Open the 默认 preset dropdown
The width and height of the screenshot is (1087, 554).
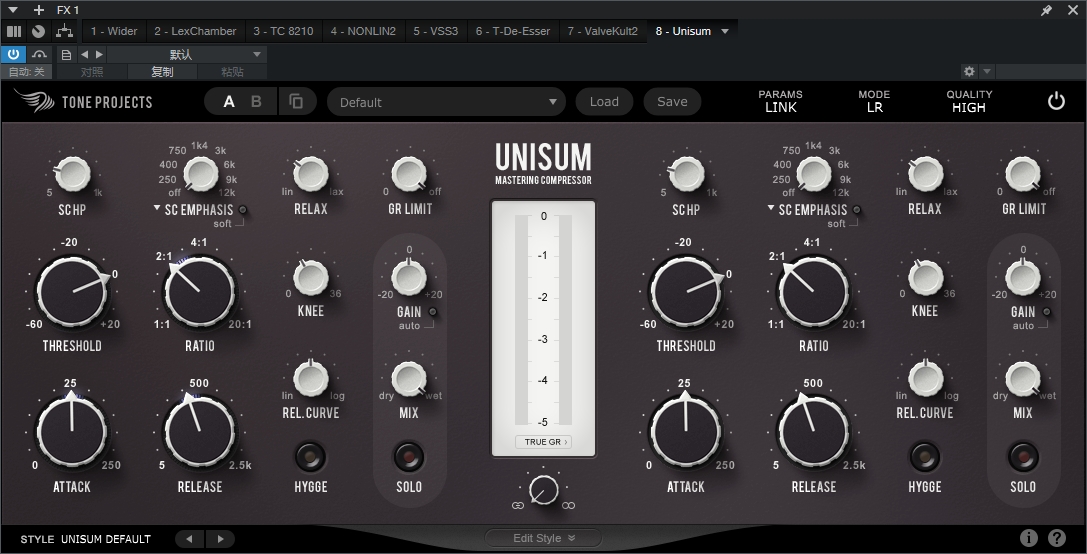tap(186, 55)
